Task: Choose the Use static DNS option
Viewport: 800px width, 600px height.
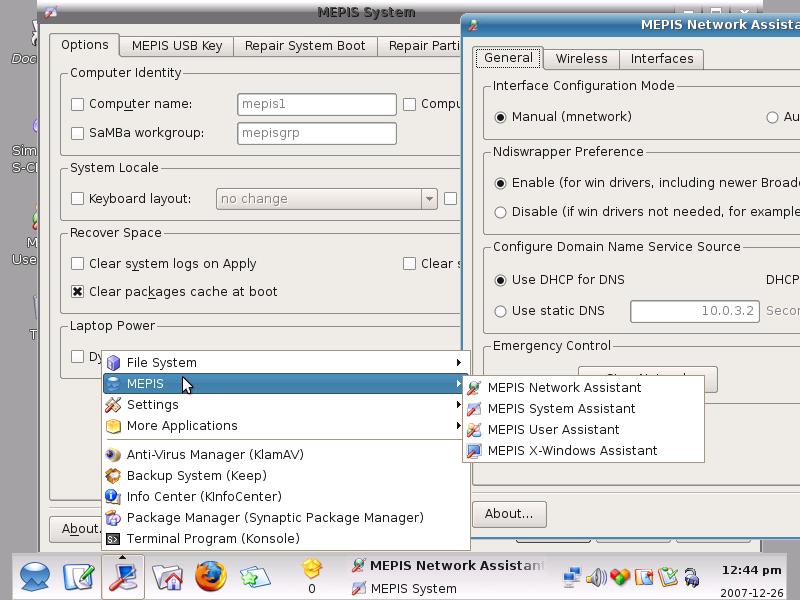Action: tap(501, 311)
